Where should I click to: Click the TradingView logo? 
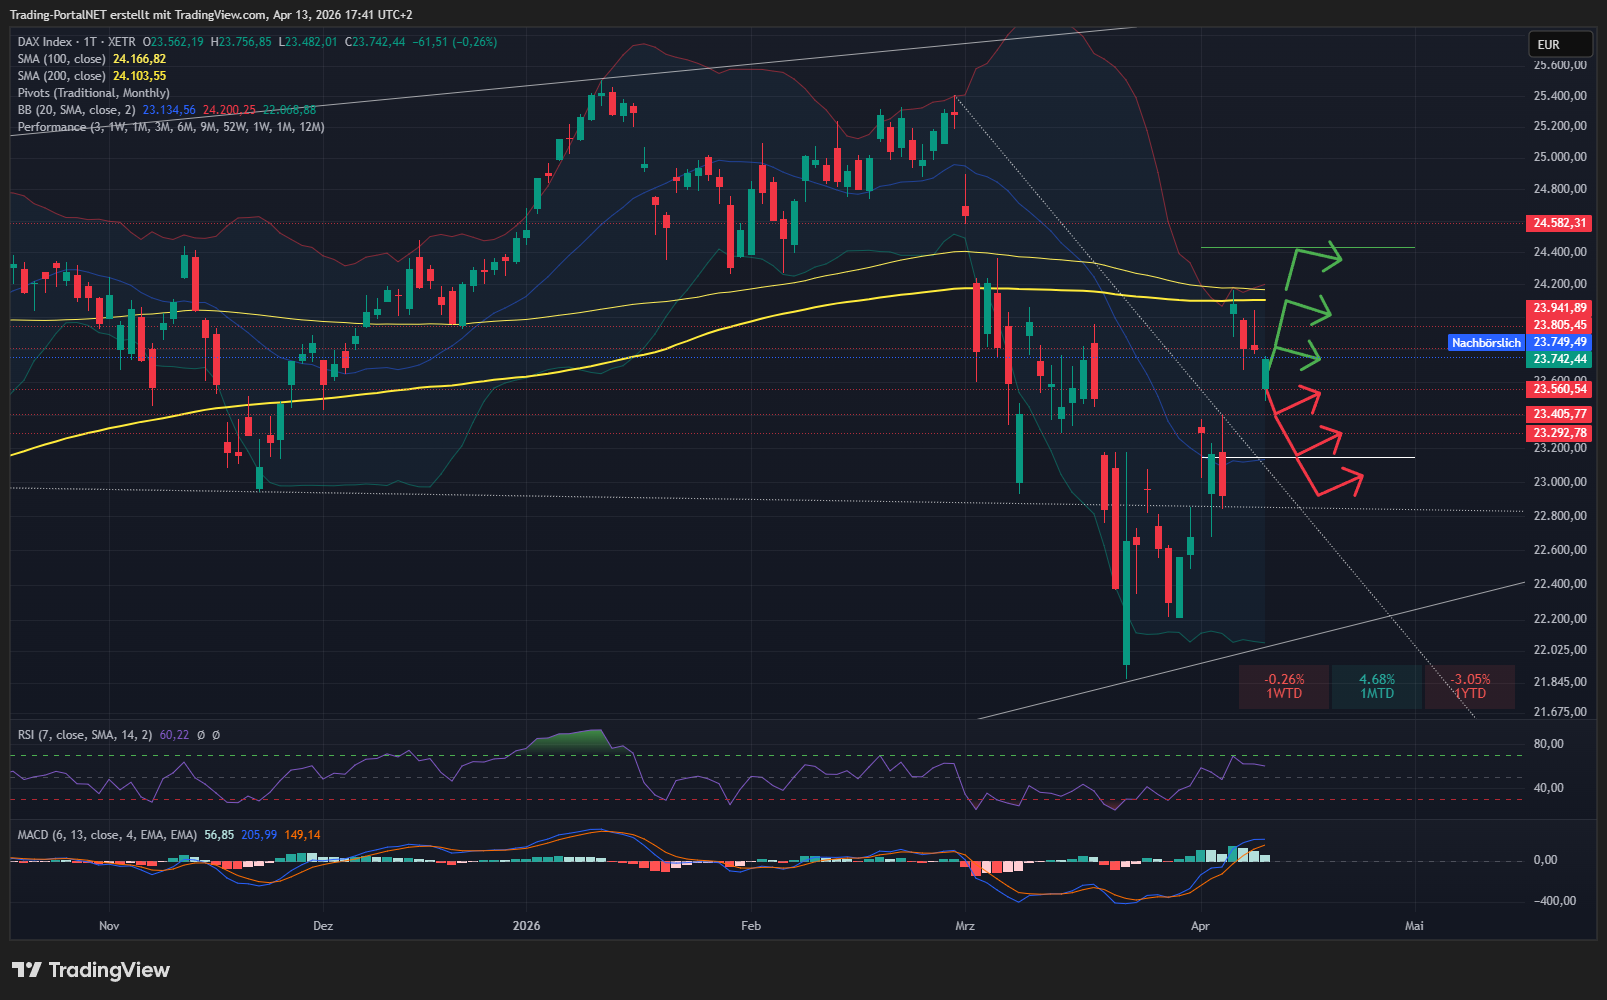click(91, 970)
